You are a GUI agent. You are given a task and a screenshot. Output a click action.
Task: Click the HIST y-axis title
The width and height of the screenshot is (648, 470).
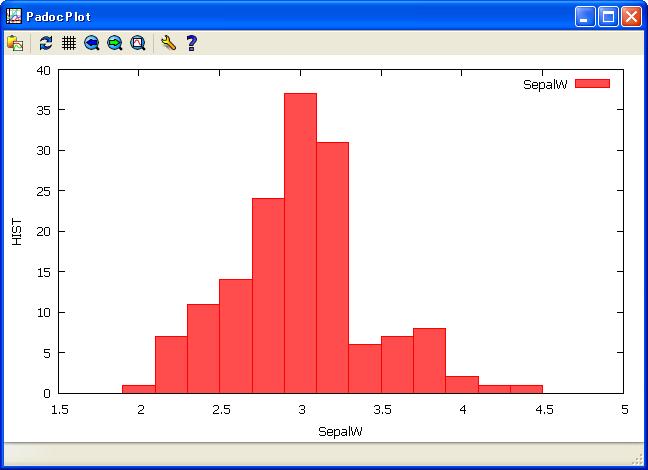[17, 231]
